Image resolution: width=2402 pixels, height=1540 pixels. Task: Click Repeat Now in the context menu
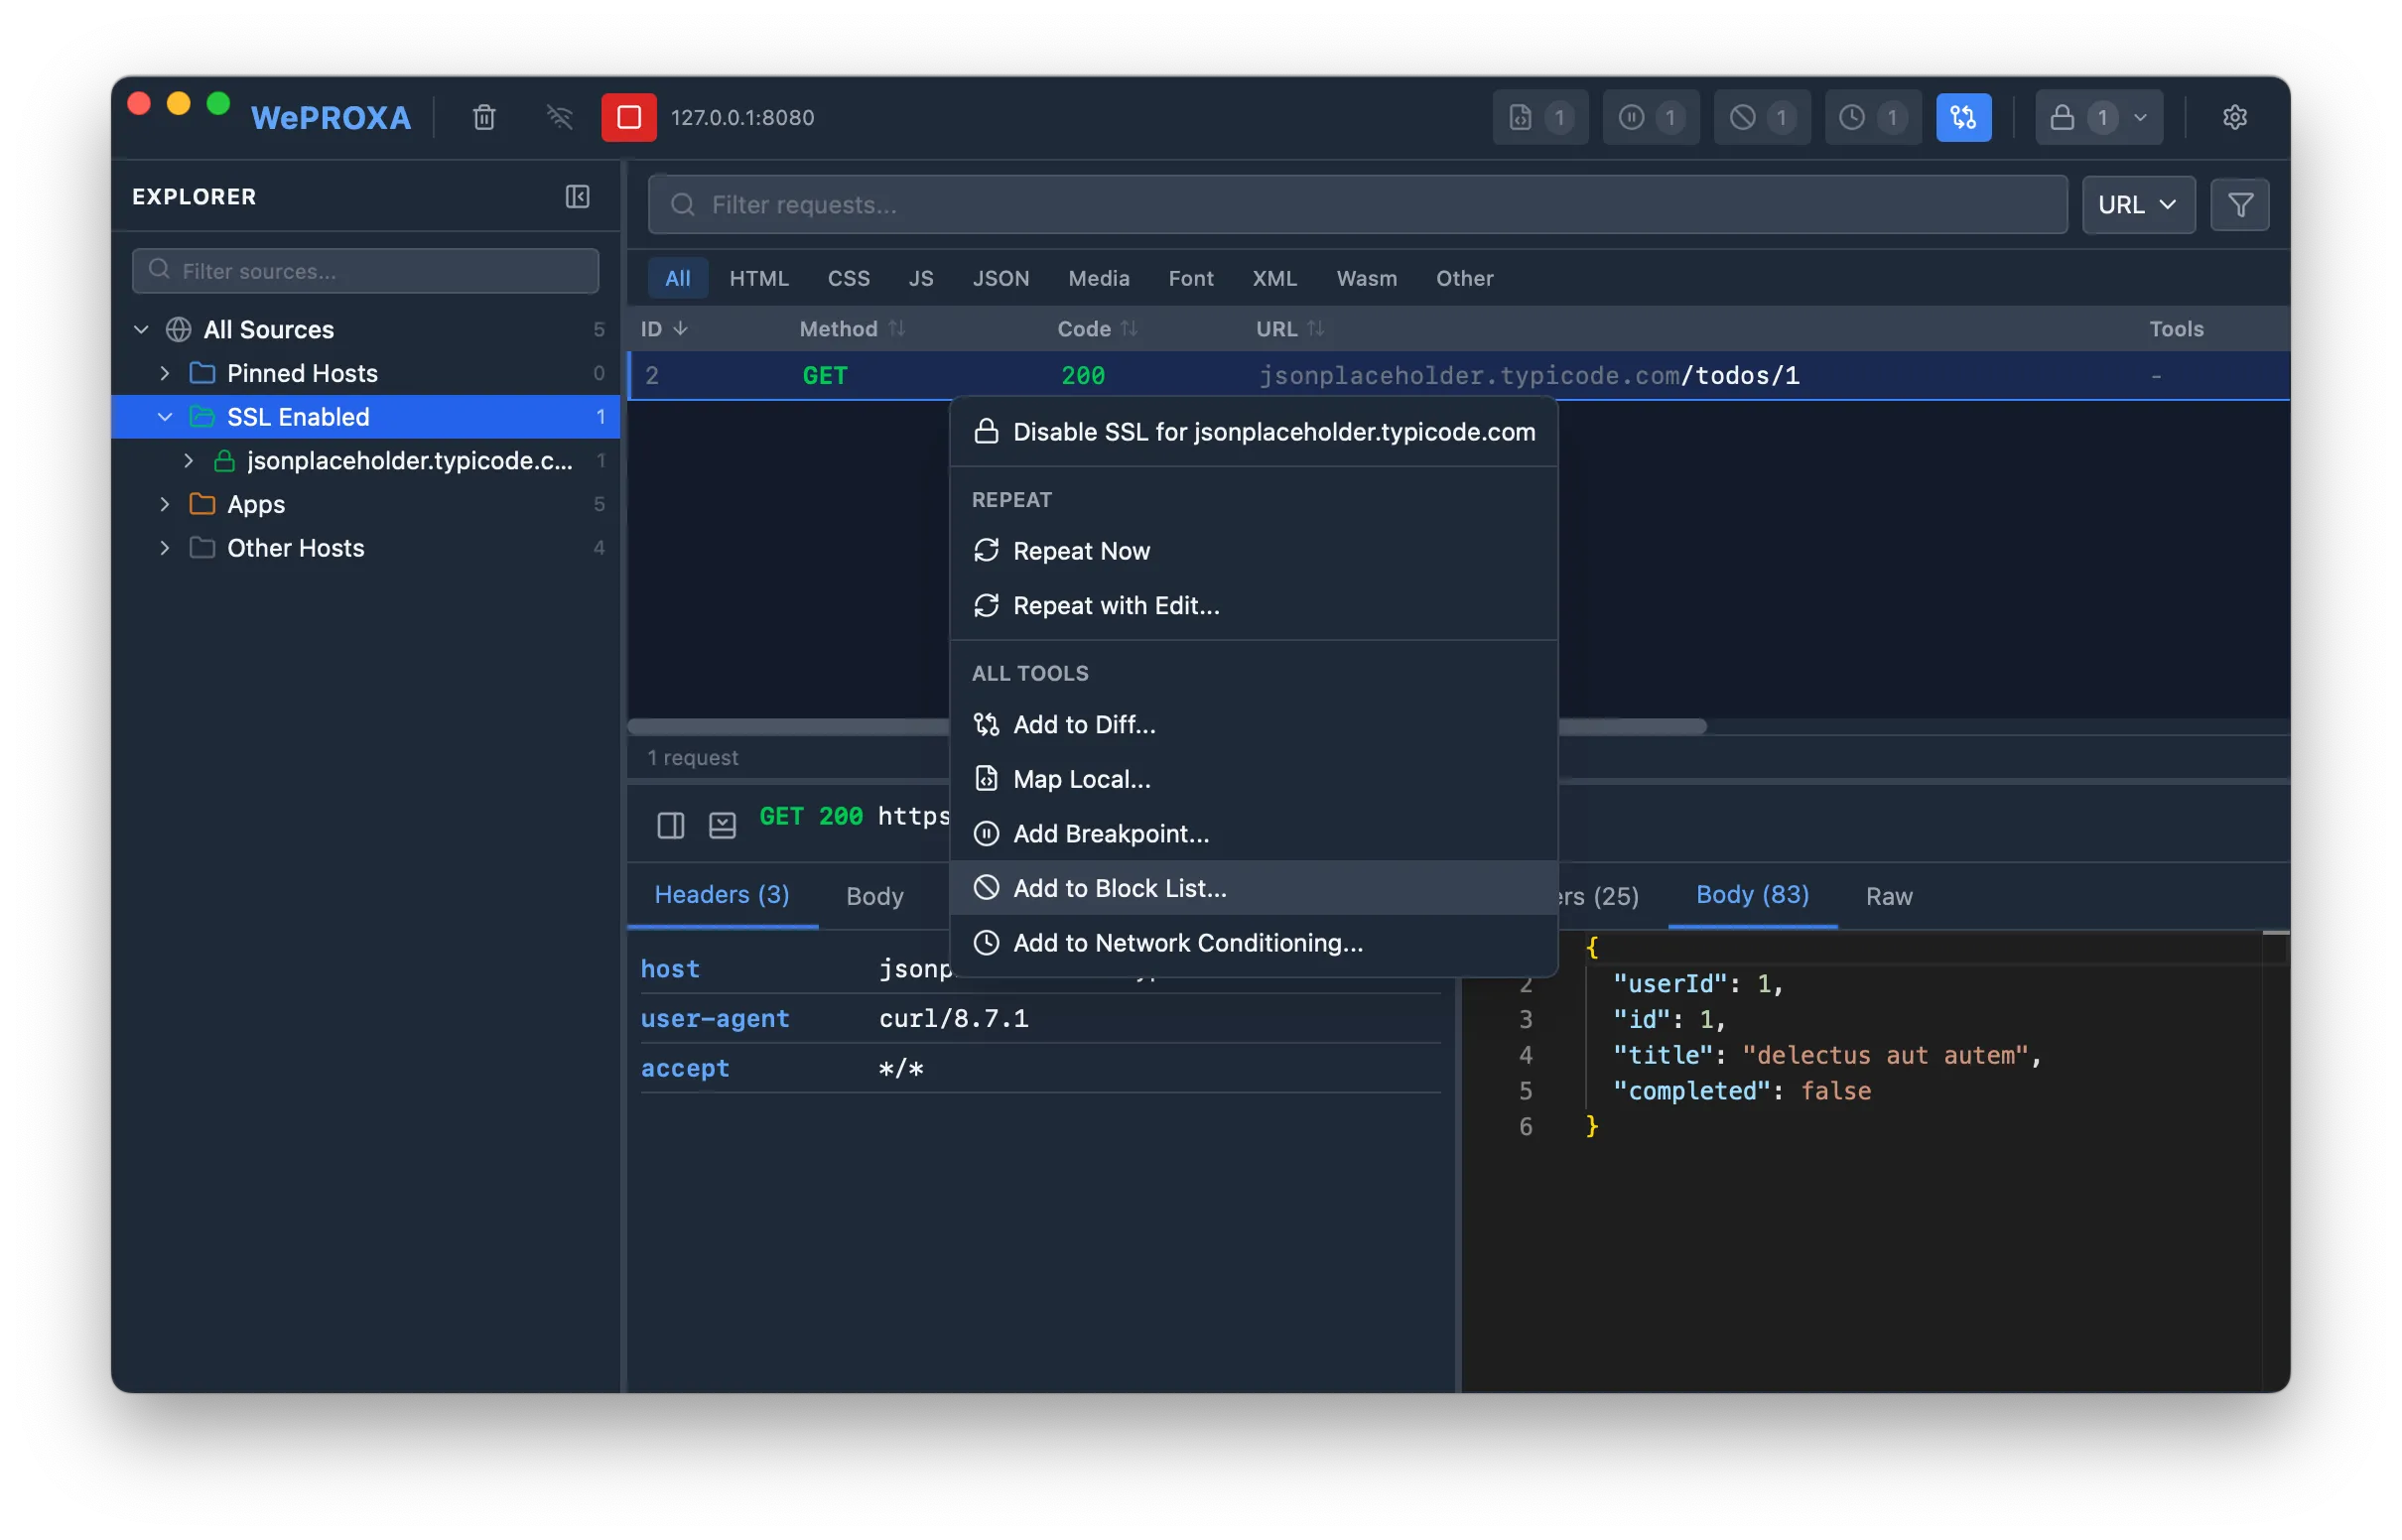coord(1080,550)
